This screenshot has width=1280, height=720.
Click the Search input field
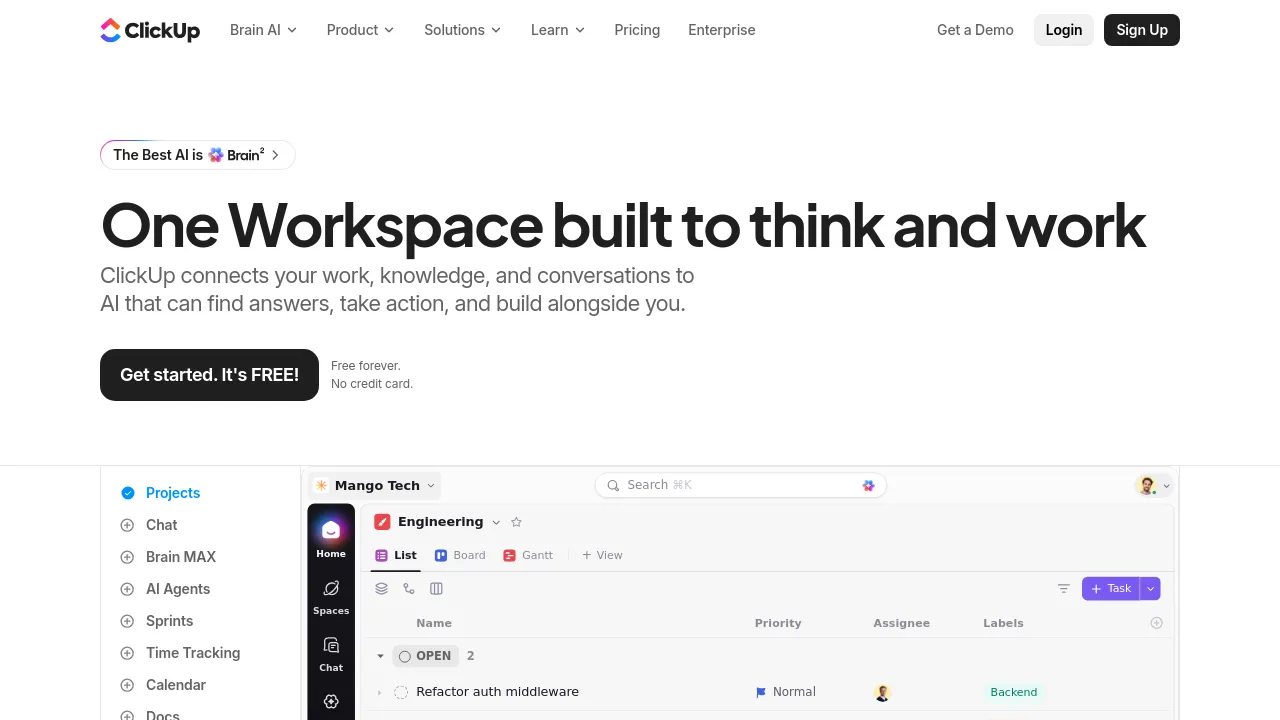point(741,485)
